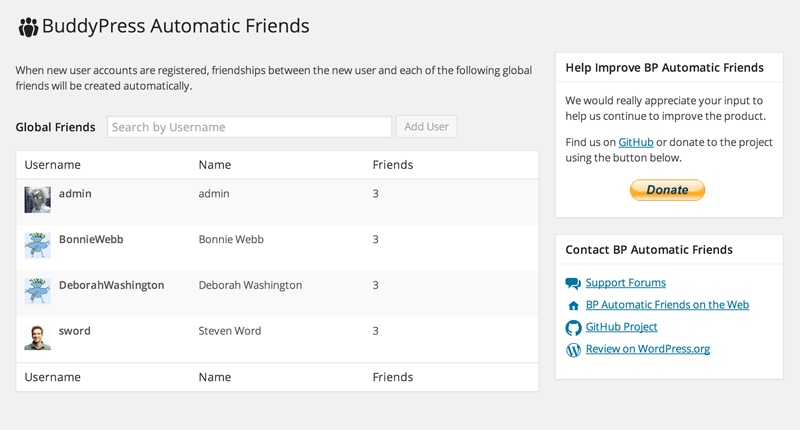Click the WordPress logo icon
The width and height of the screenshot is (800, 430).
coord(573,350)
